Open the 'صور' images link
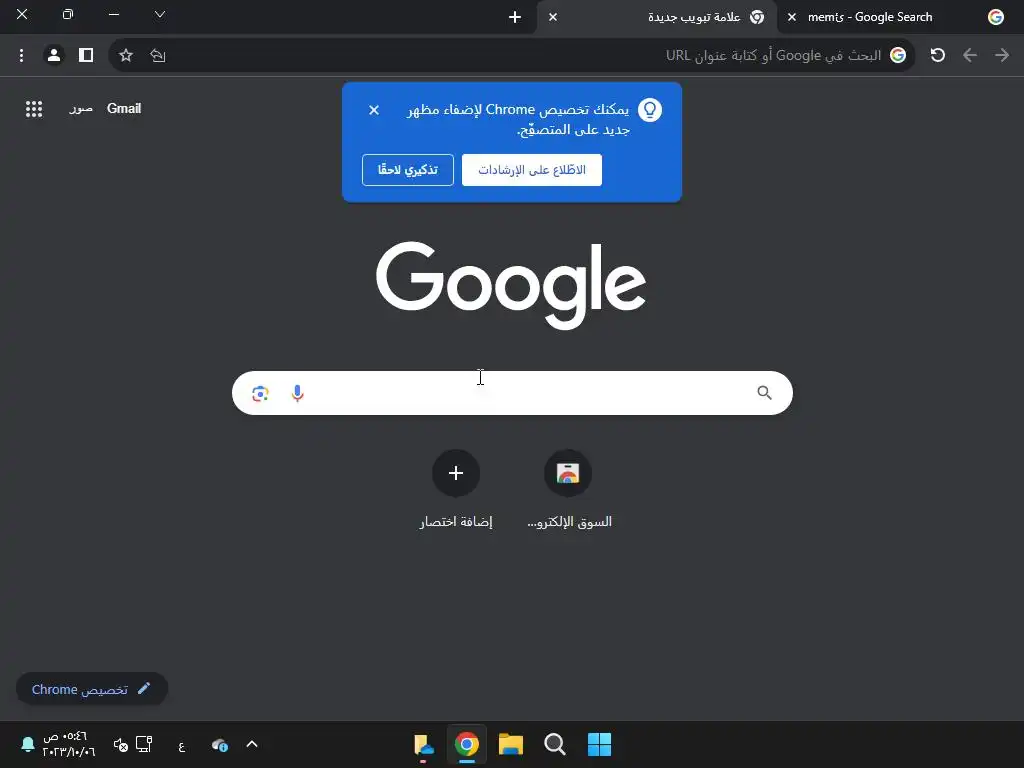This screenshot has width=1024, height=768. [81, 109]
